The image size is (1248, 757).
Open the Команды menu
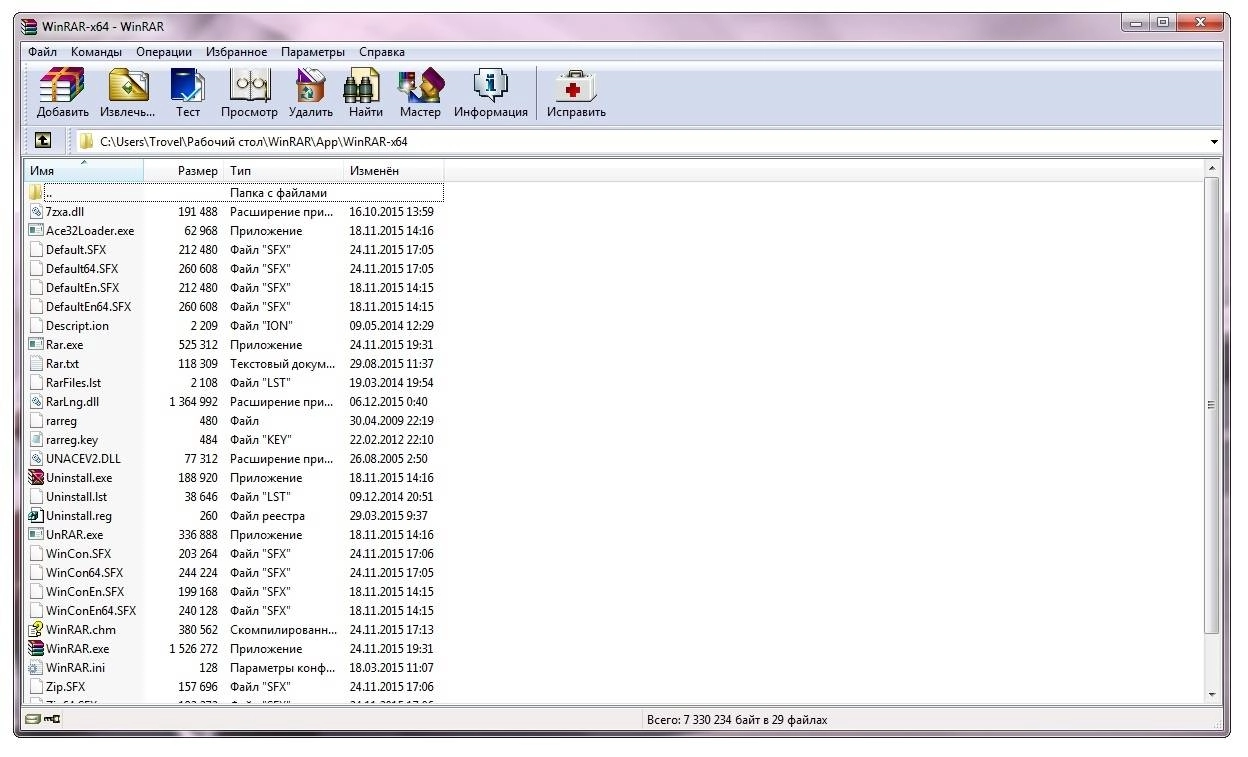(x=97, y=52)
